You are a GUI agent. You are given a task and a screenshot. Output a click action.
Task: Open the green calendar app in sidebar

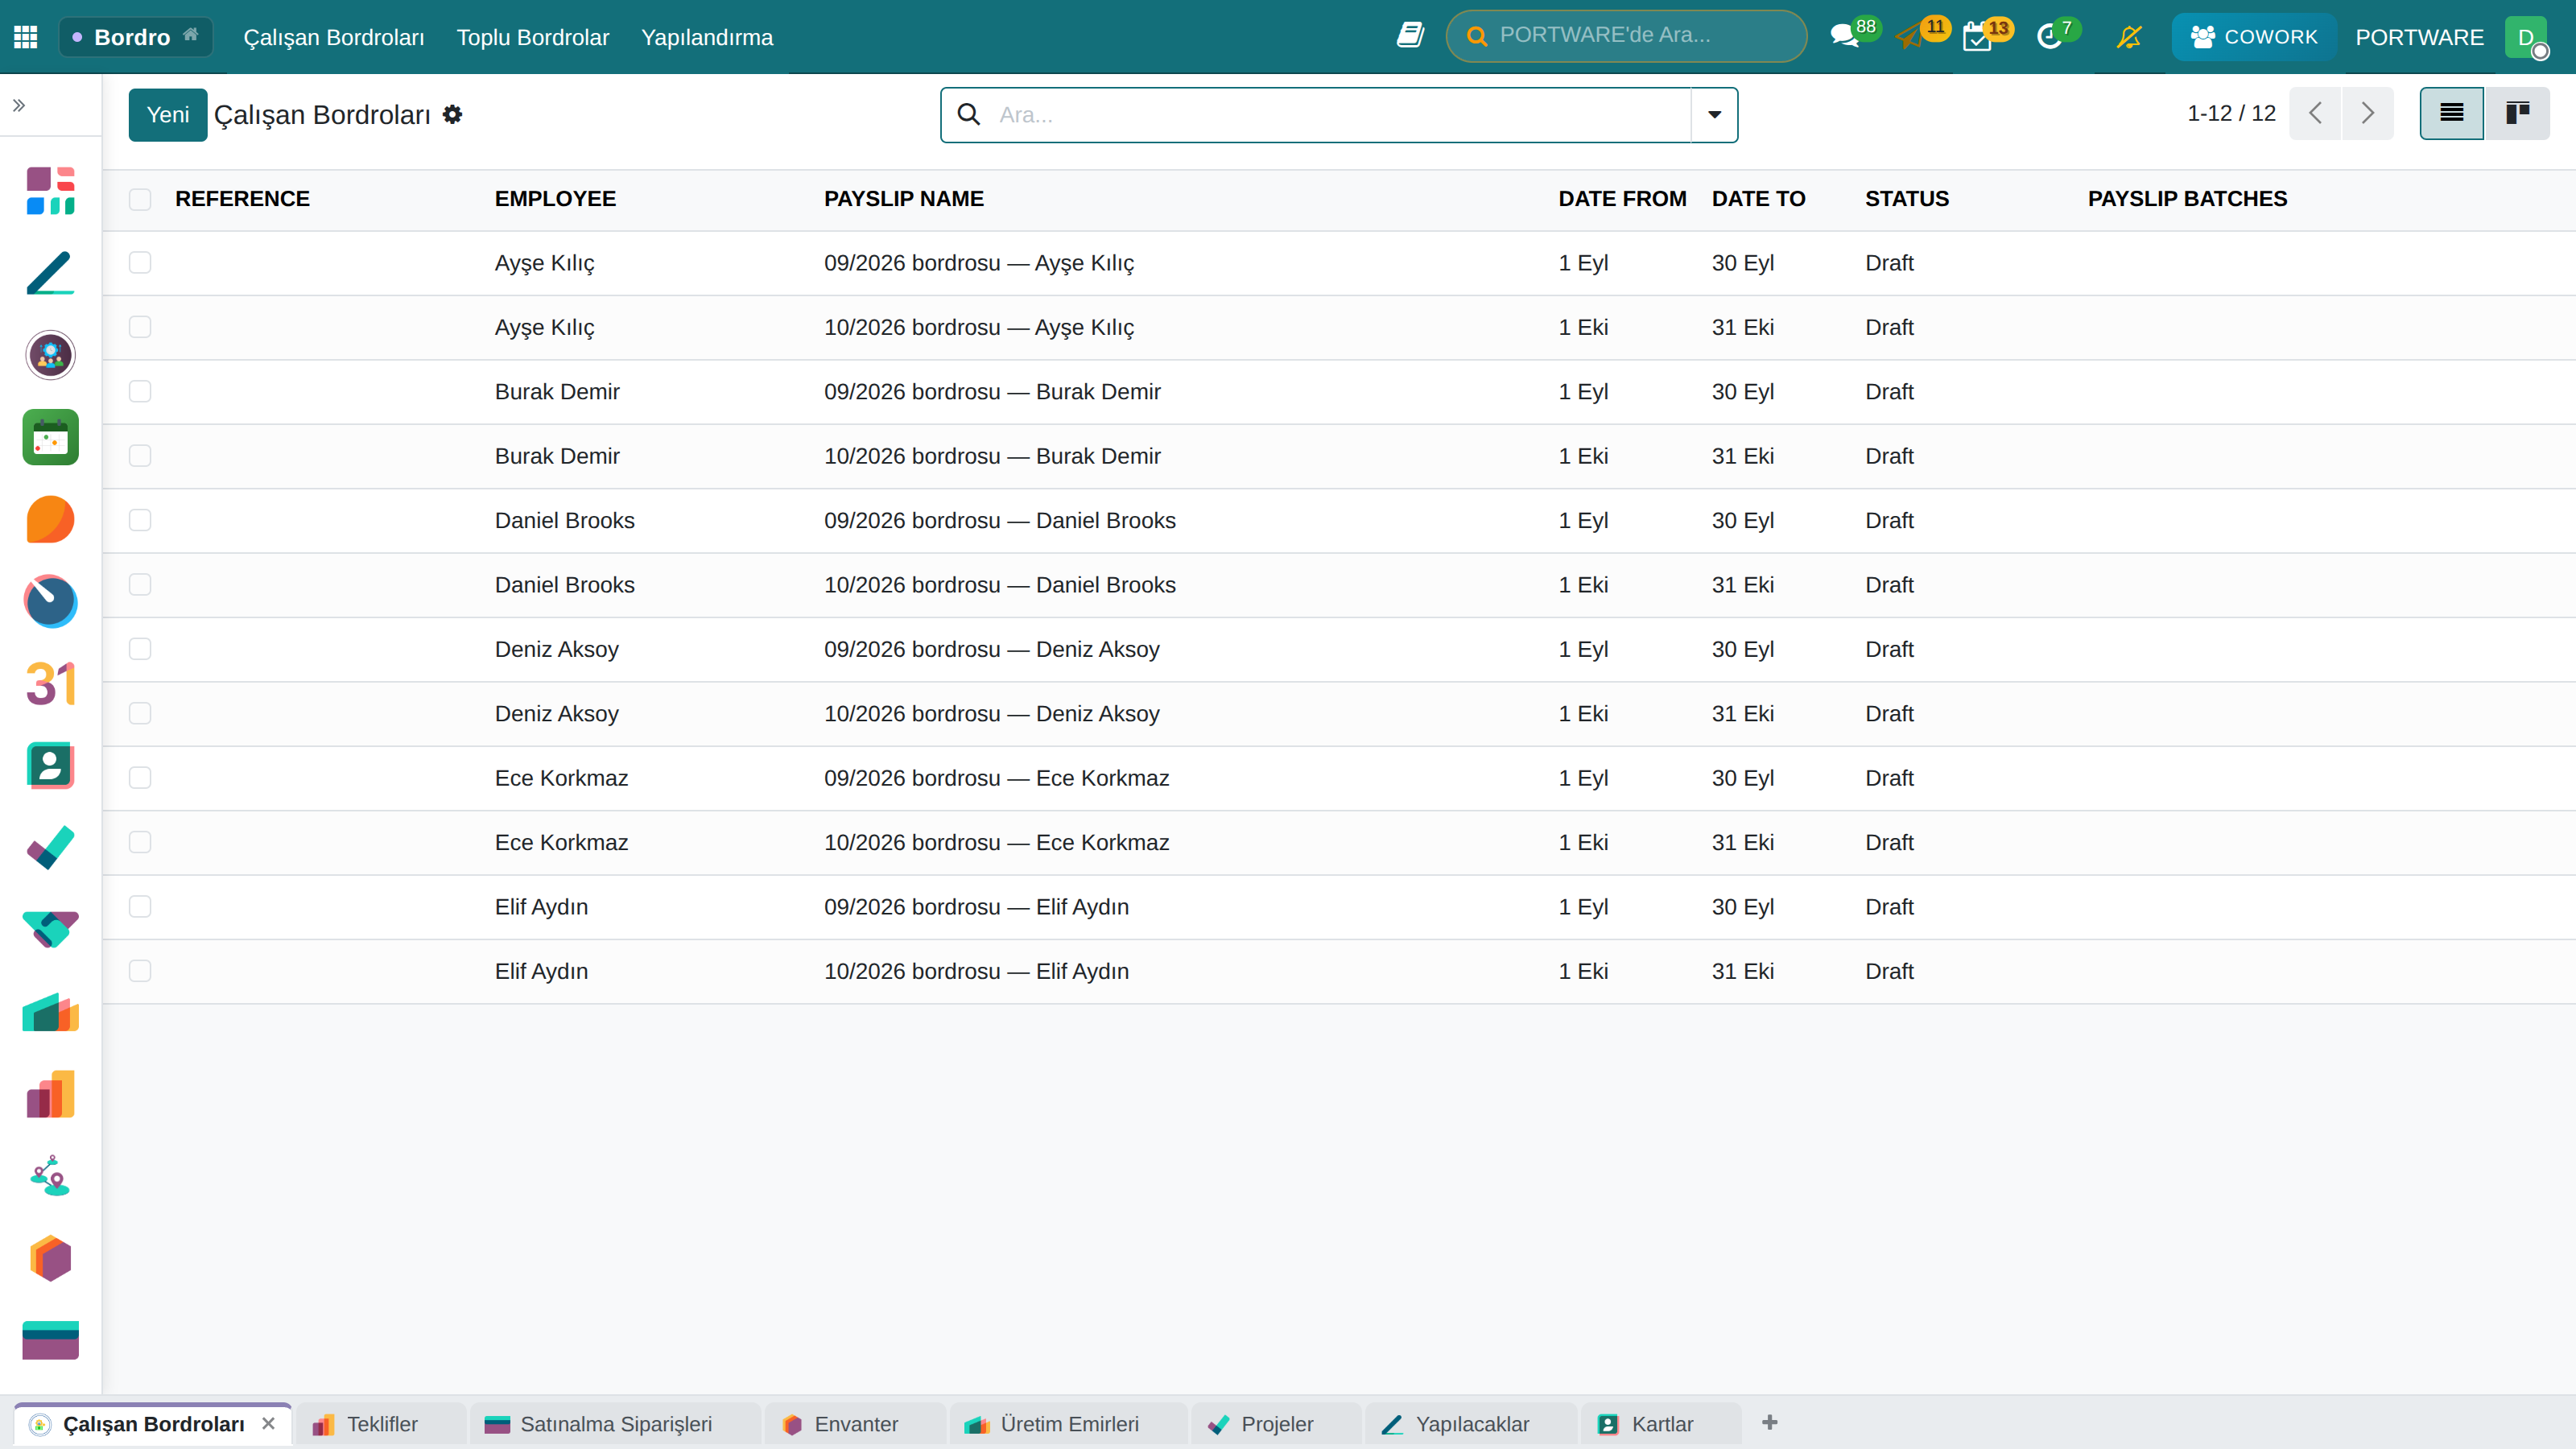pyautogui.click(x=50, y=437)
